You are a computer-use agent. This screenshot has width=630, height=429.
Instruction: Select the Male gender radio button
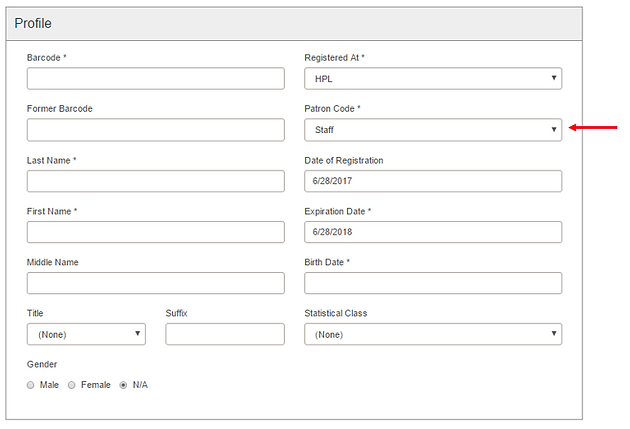tap(31, 385)
